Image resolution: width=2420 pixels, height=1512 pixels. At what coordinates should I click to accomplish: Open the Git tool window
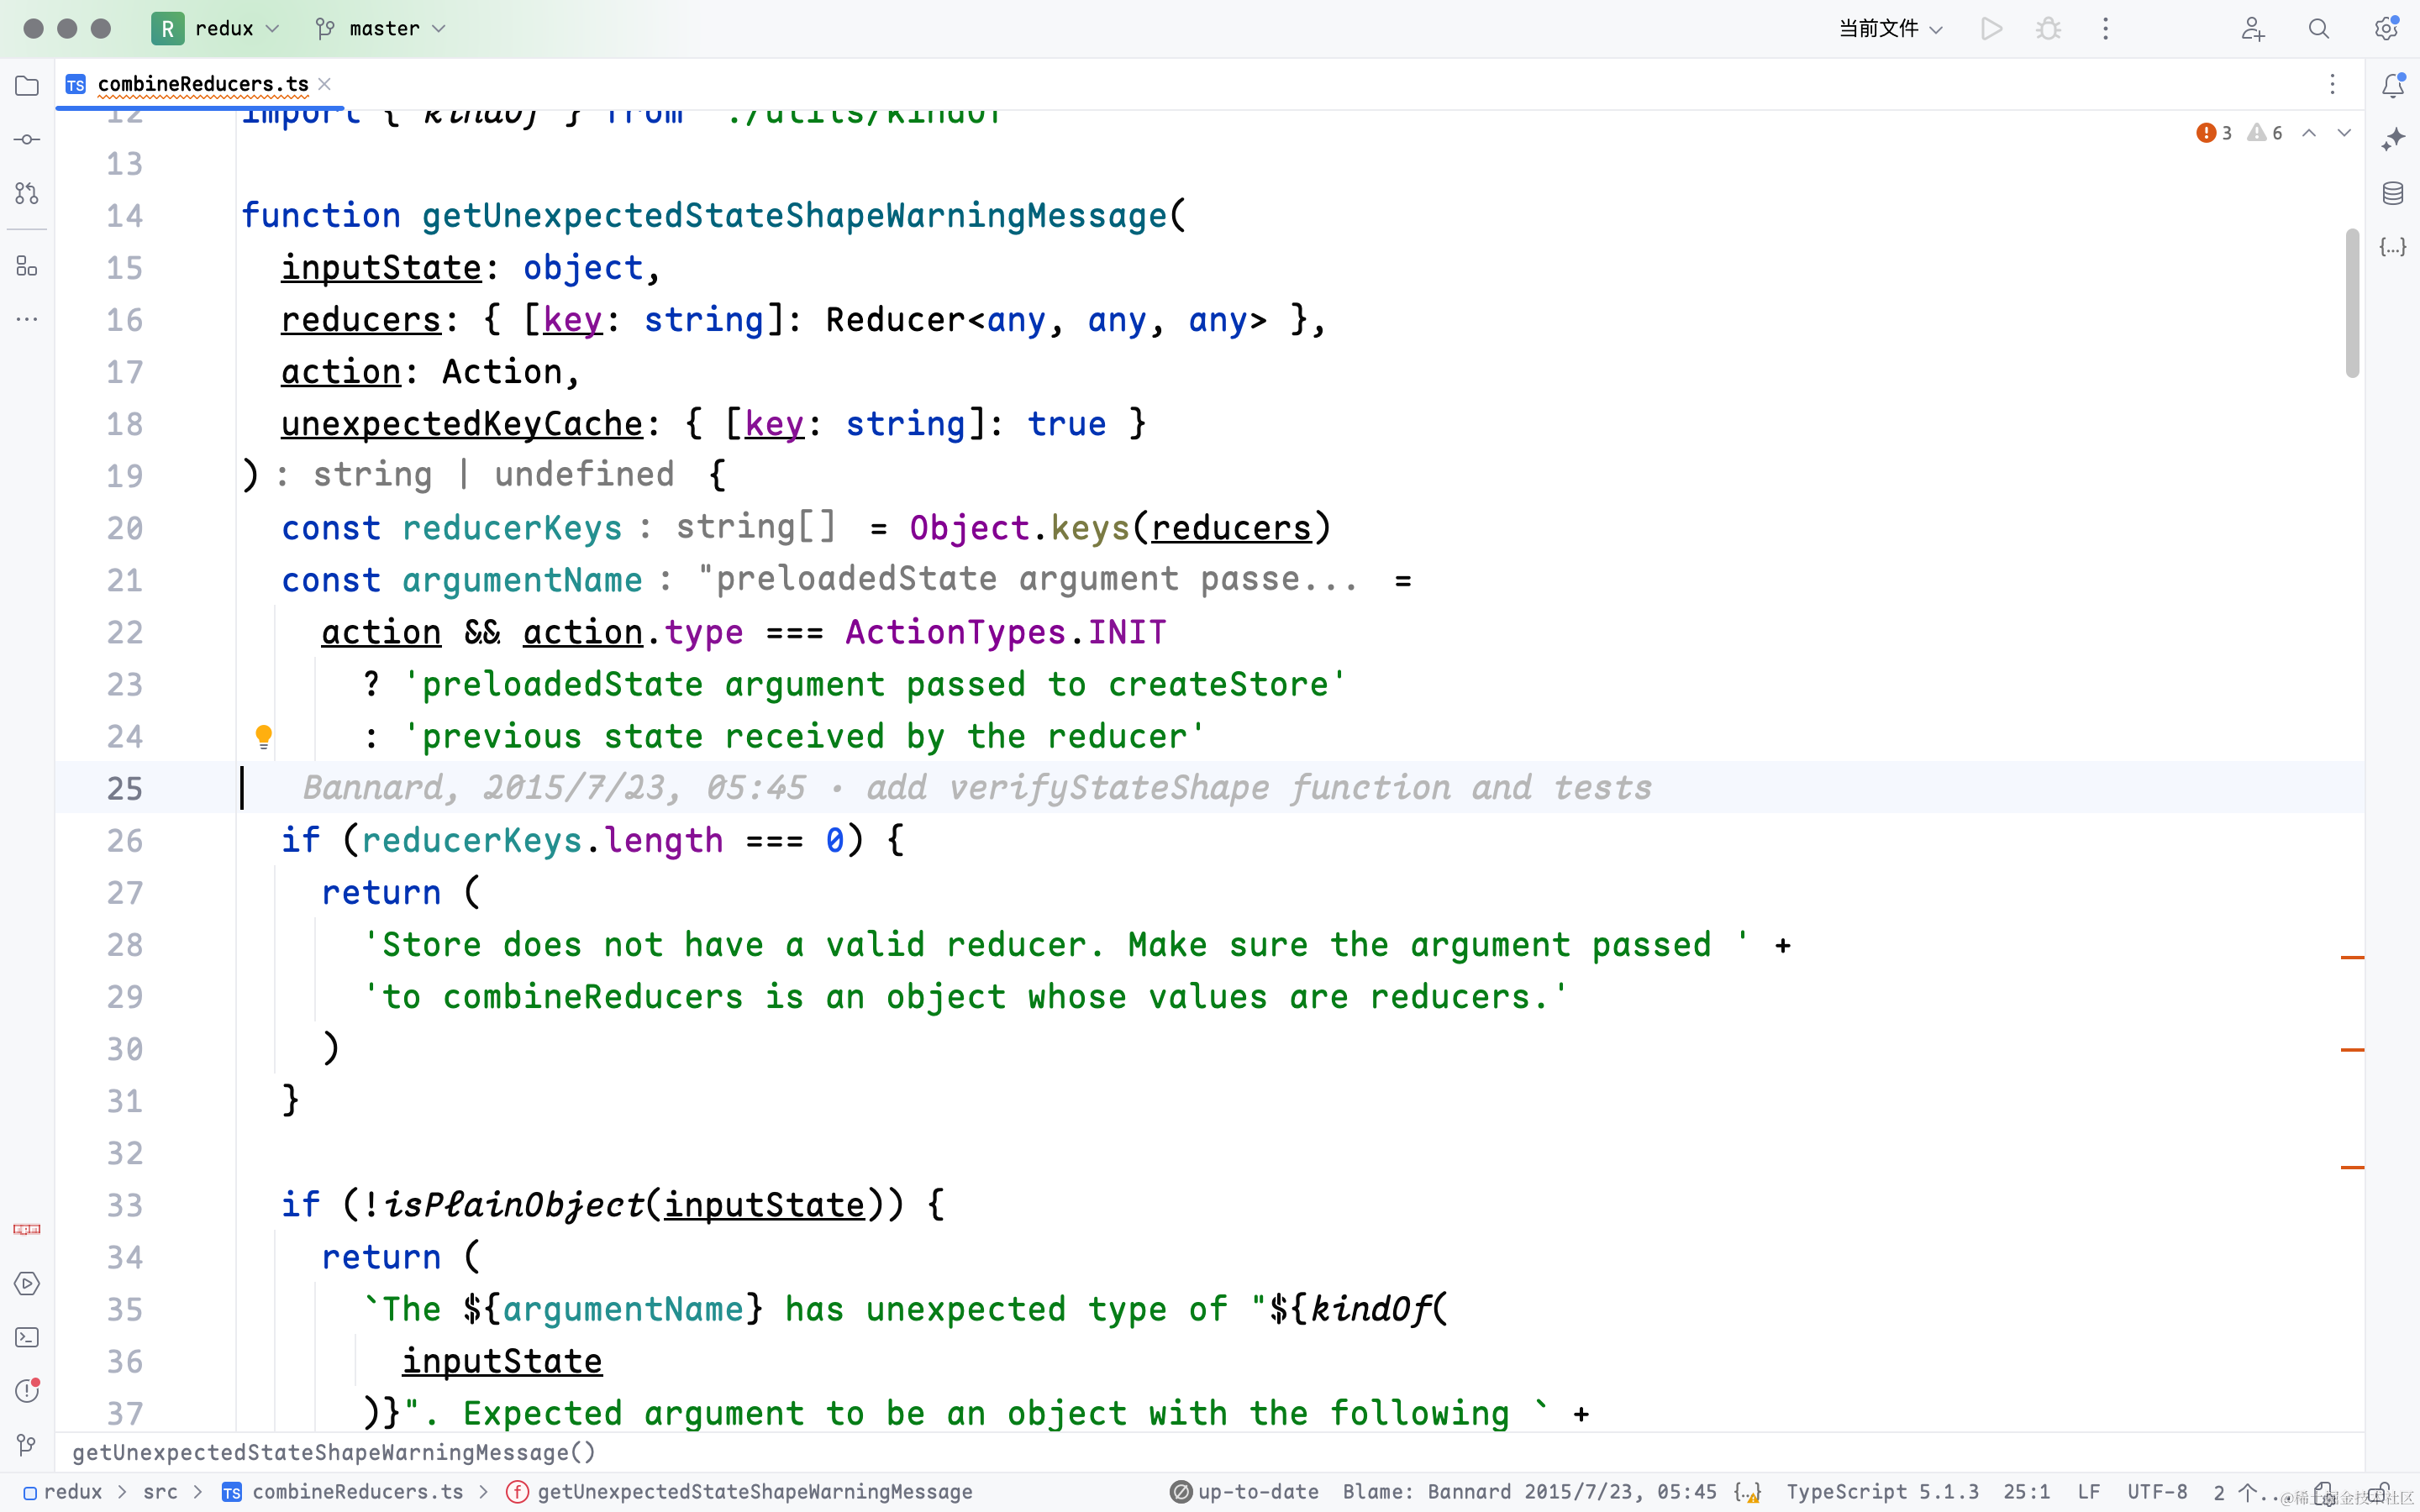click(27, 1444)
